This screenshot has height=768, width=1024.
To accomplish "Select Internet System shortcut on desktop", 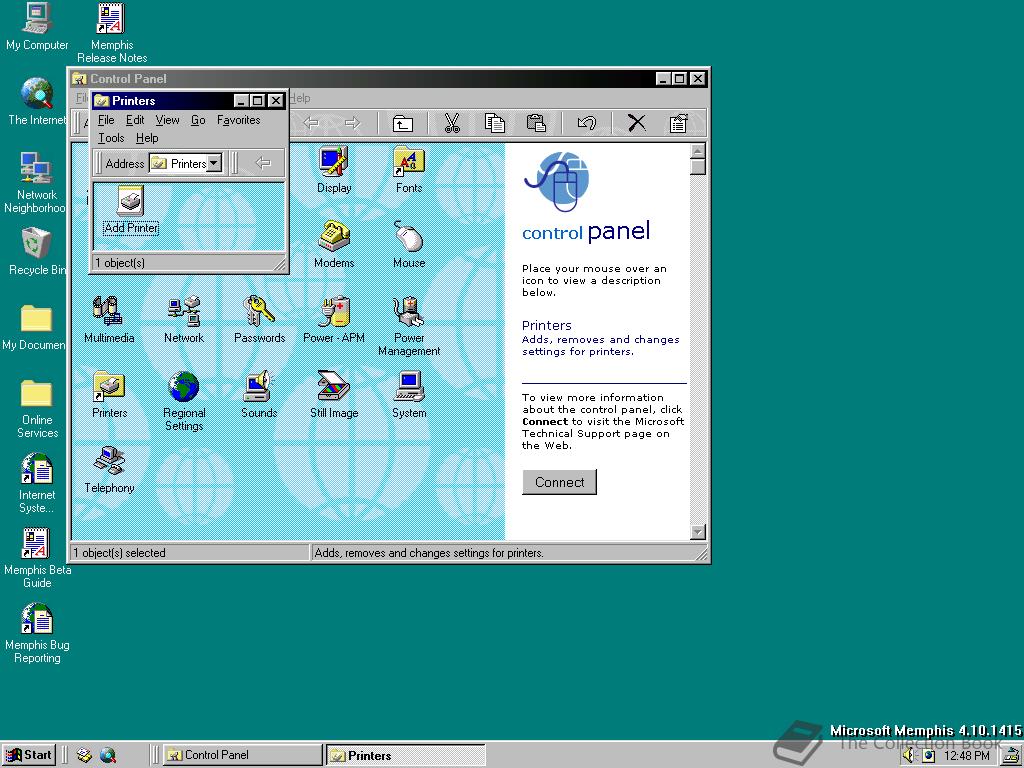I will coord(37,483).
